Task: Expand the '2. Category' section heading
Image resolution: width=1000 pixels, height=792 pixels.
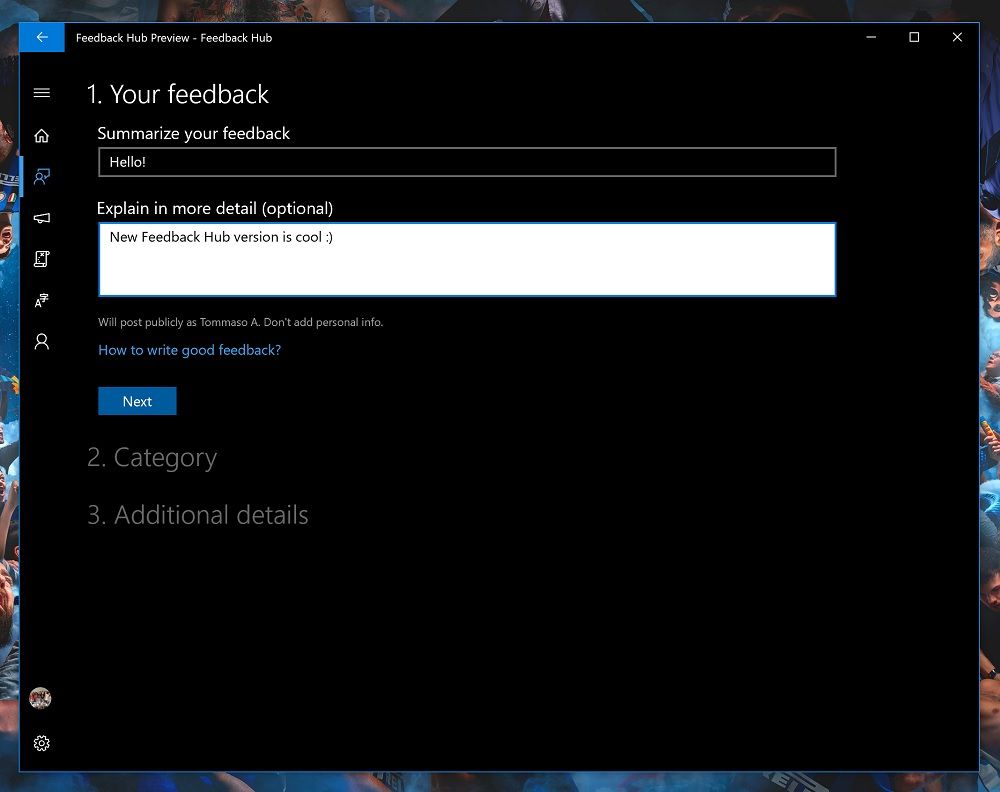Action: coord(152,458)
